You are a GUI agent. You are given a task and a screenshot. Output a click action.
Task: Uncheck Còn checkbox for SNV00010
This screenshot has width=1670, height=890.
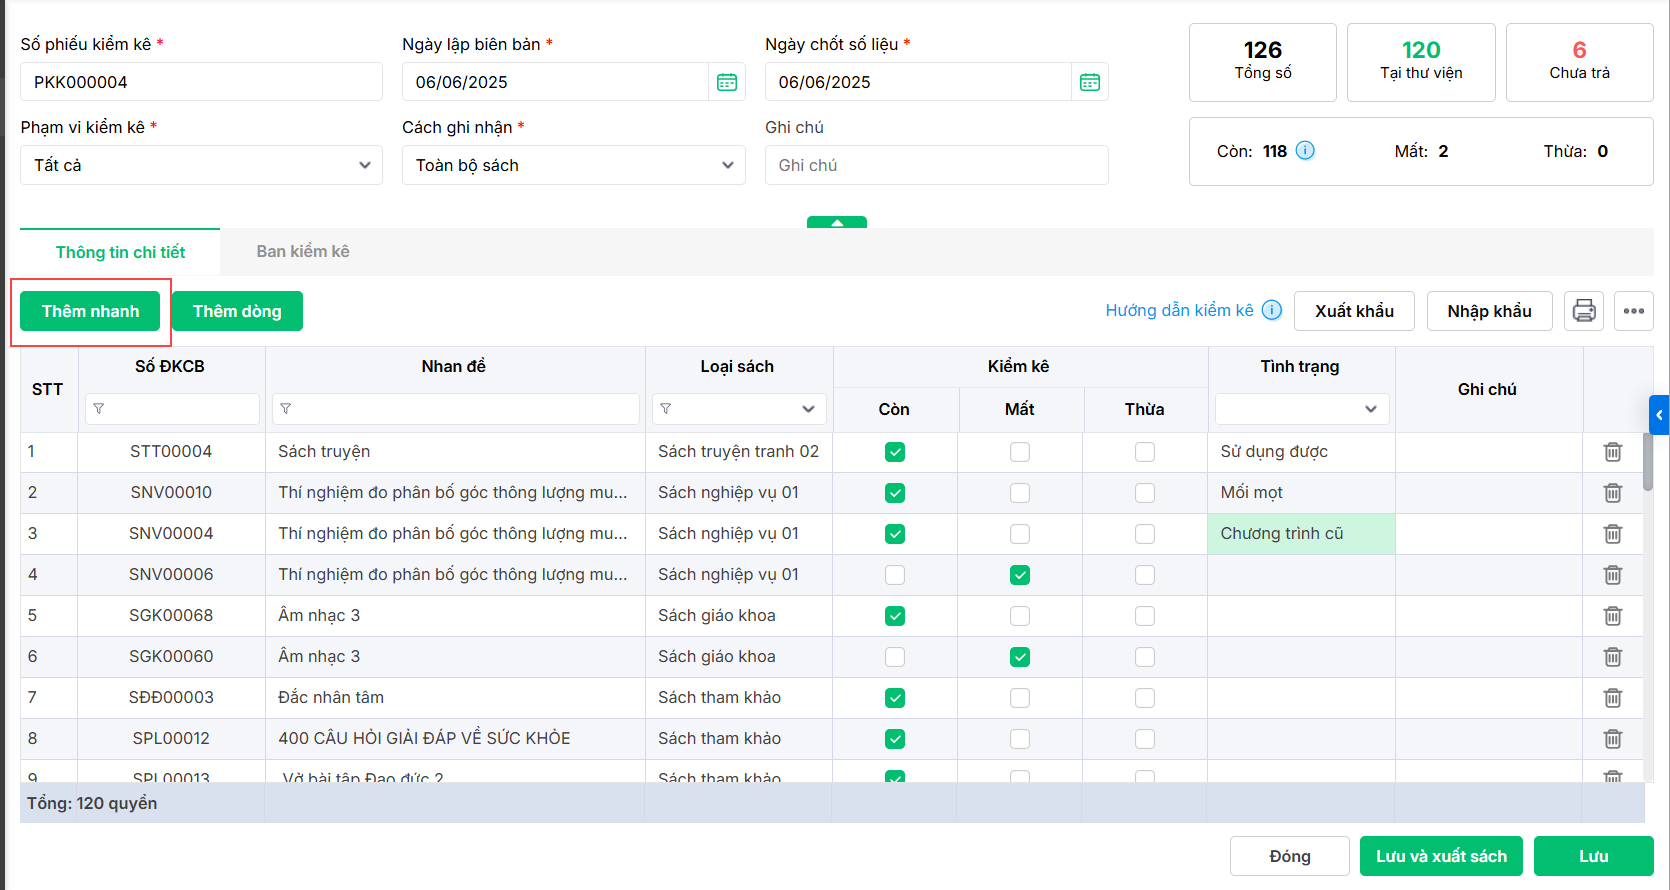coord(895,493)
